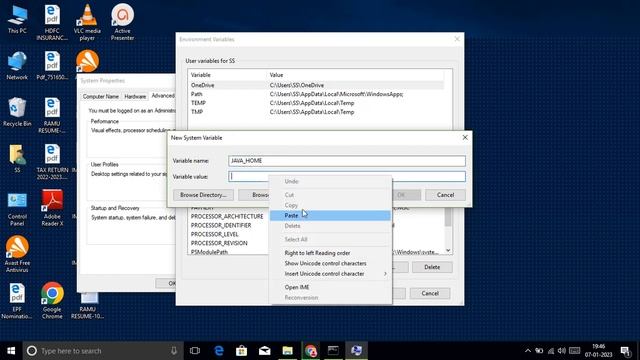Cancel the Environment Variables dialog
Screen dimensions: 640x360
[430, 293]
